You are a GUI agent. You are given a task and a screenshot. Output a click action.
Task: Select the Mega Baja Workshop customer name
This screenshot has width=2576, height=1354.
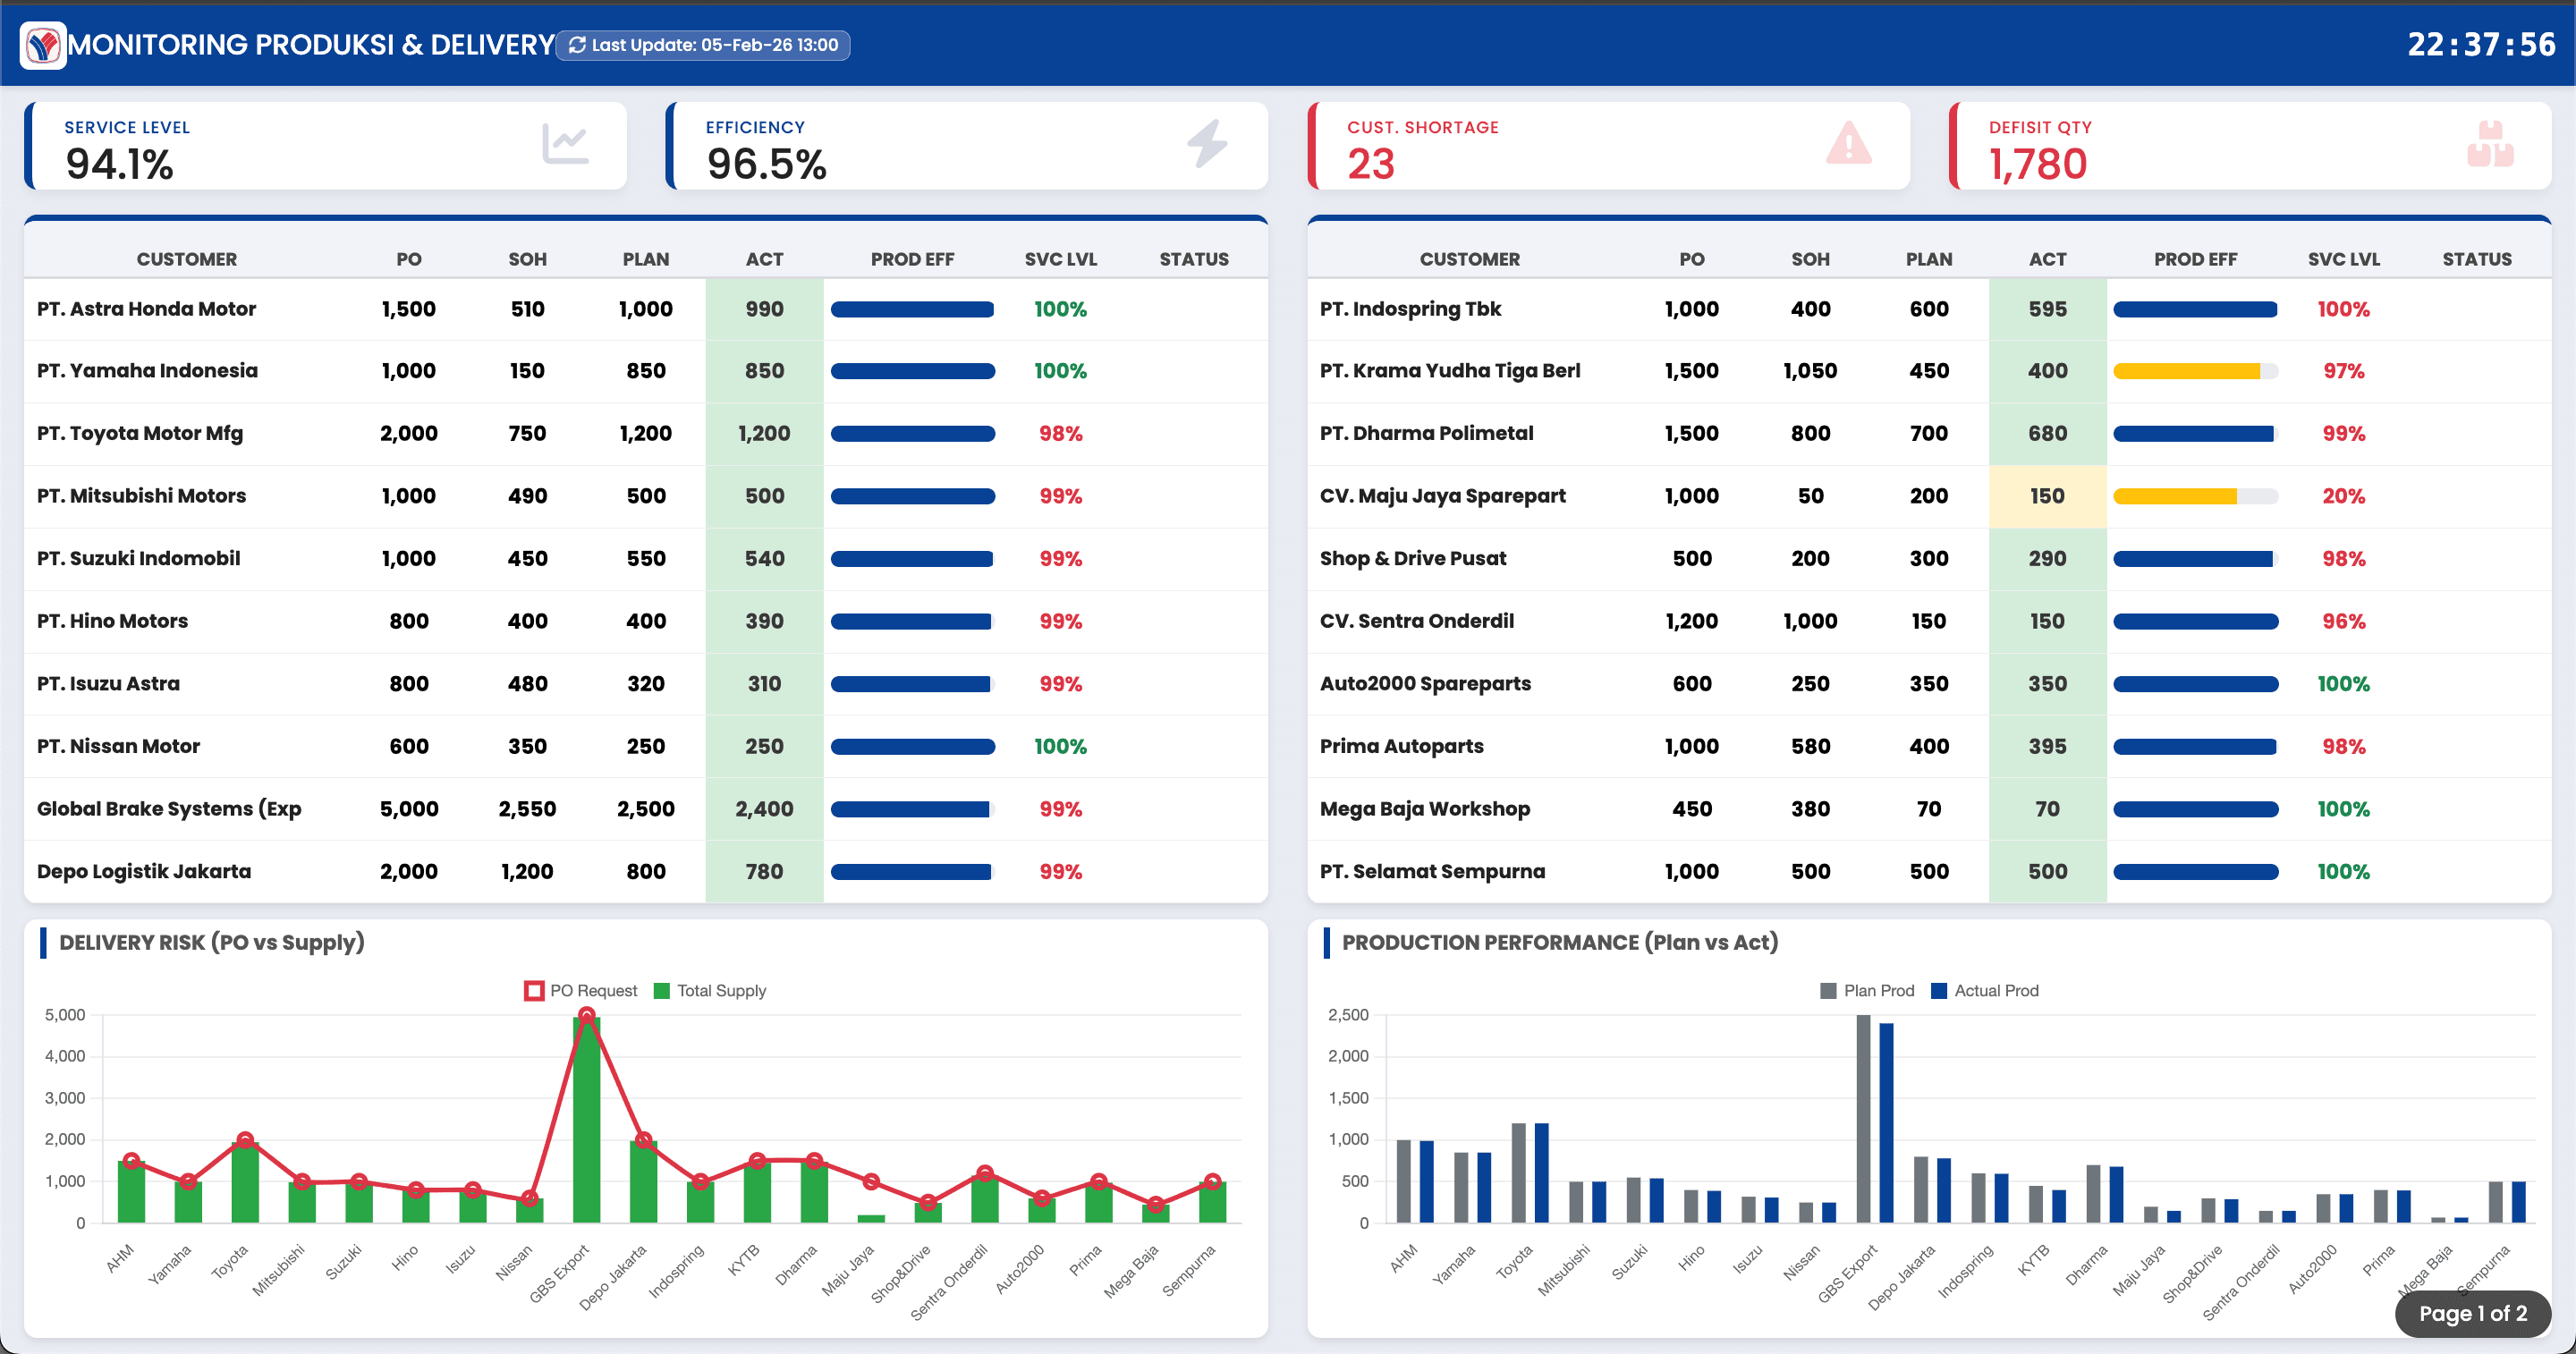click(1425, 809)
